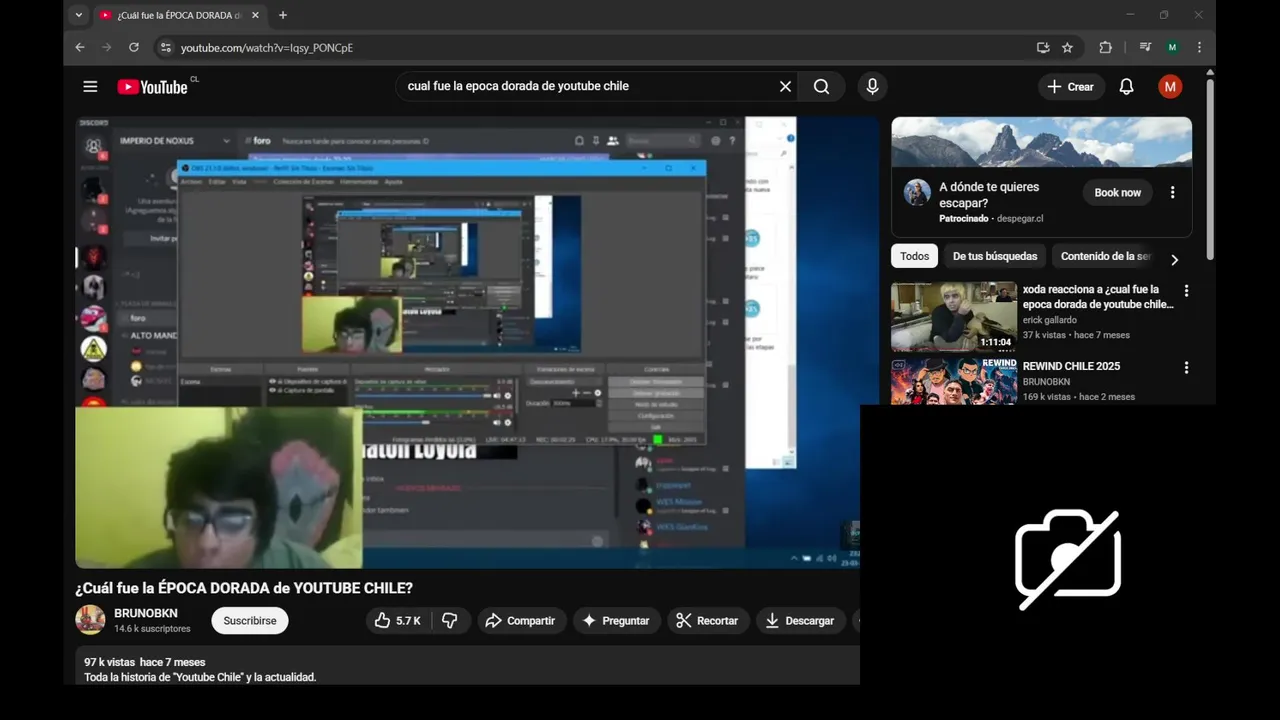Open the YouTube guide hamburger menu
The width and height of the screenshot is (1280, 720).
coord(90,87)
